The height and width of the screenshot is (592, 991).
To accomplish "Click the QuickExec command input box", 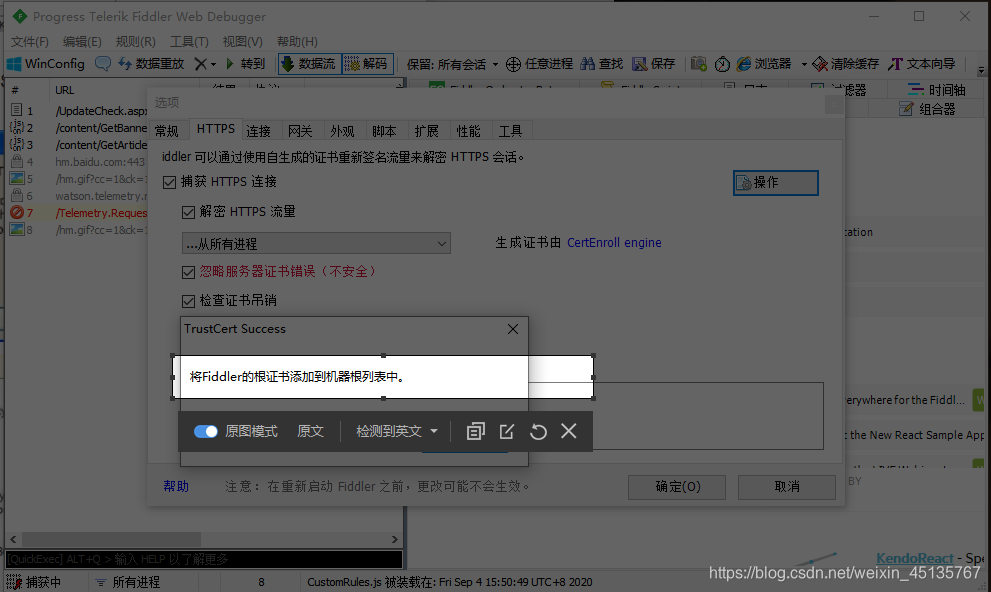I will tap(204, 559).
